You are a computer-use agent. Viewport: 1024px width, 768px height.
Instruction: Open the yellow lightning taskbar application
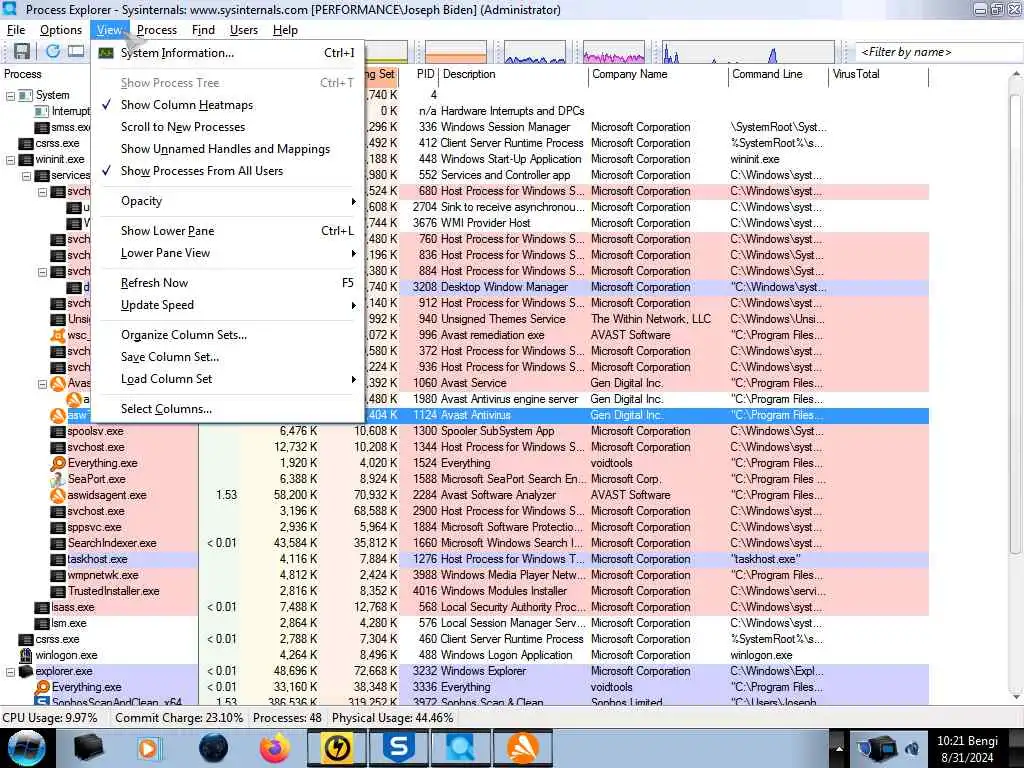336,748
